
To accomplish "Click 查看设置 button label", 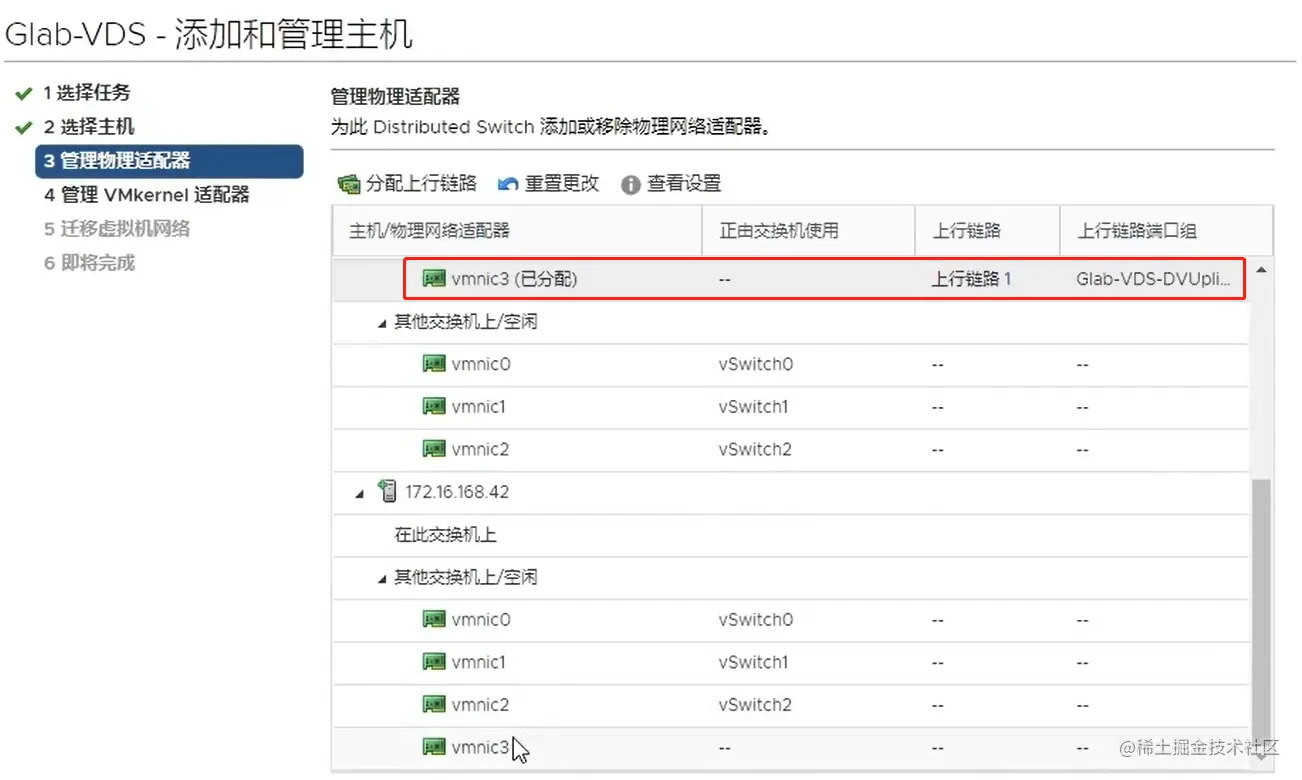I will click(x=684, y=184).
